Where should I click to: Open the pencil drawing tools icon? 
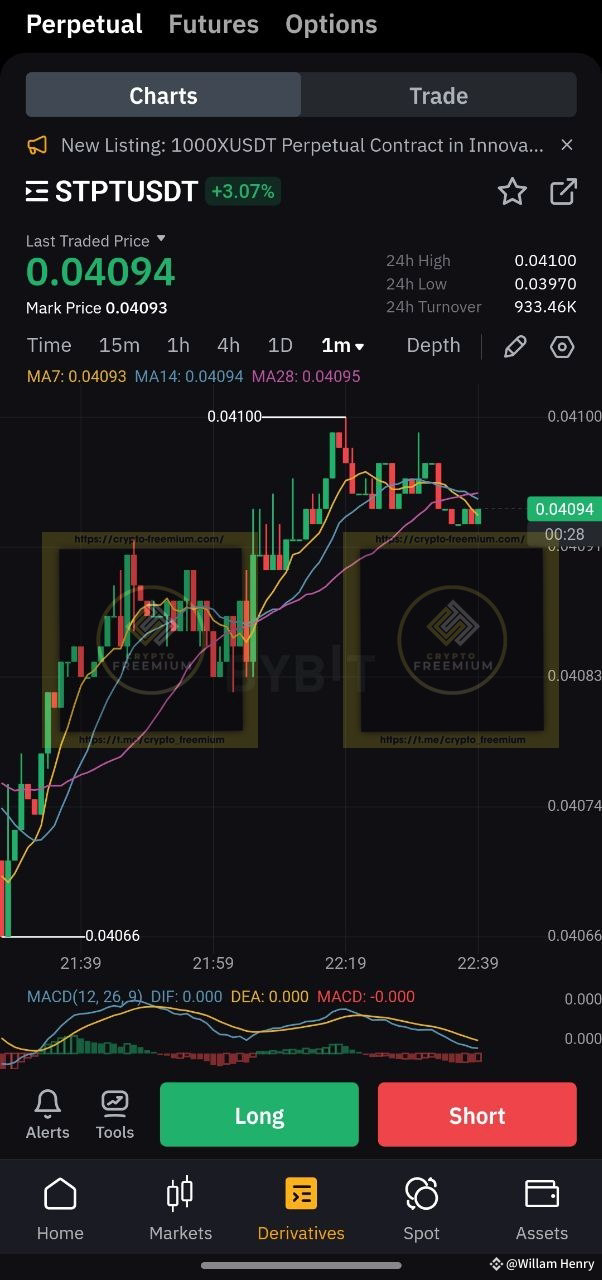pos(515,347)
